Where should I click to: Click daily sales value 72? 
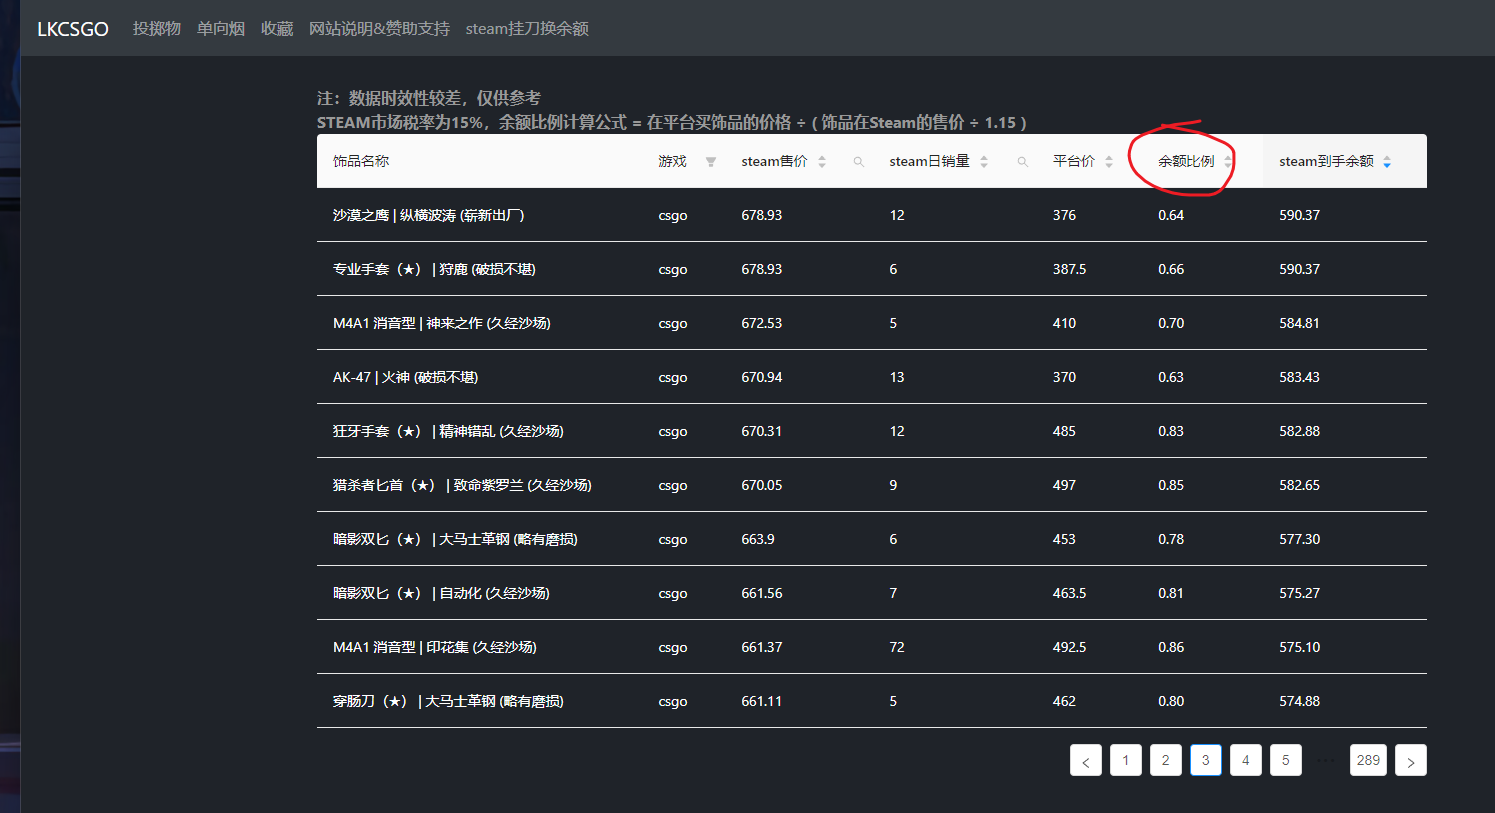pos(897,647)
